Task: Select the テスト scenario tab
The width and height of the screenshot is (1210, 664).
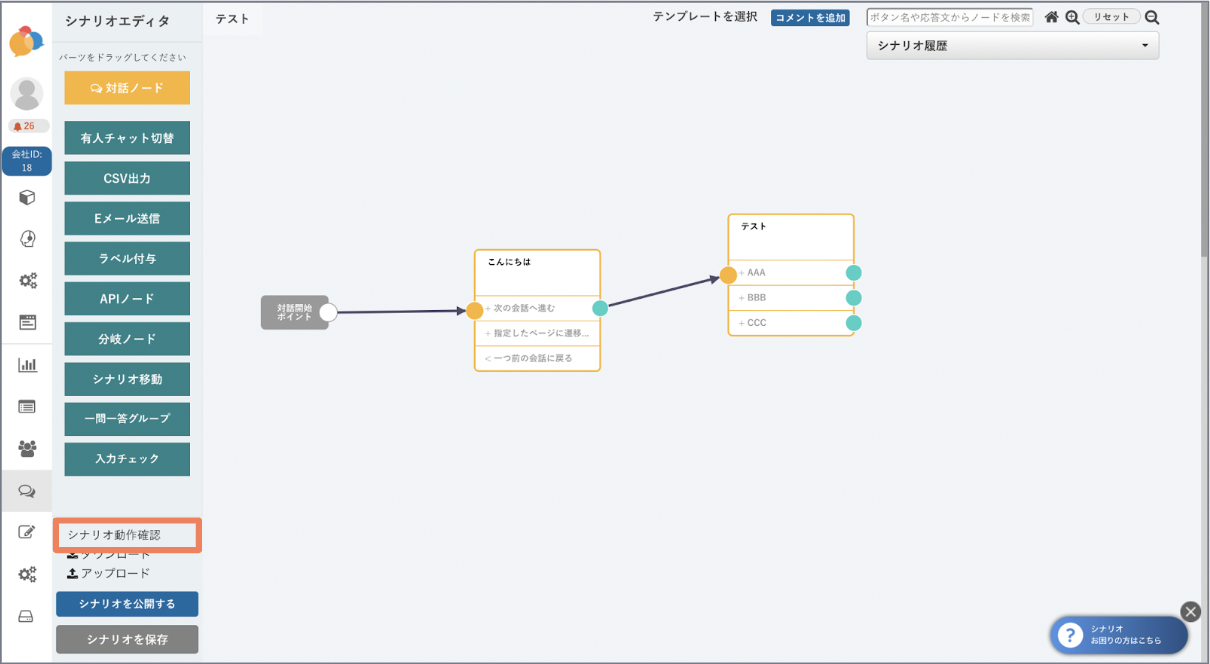Action: click(x=233, y=18)
